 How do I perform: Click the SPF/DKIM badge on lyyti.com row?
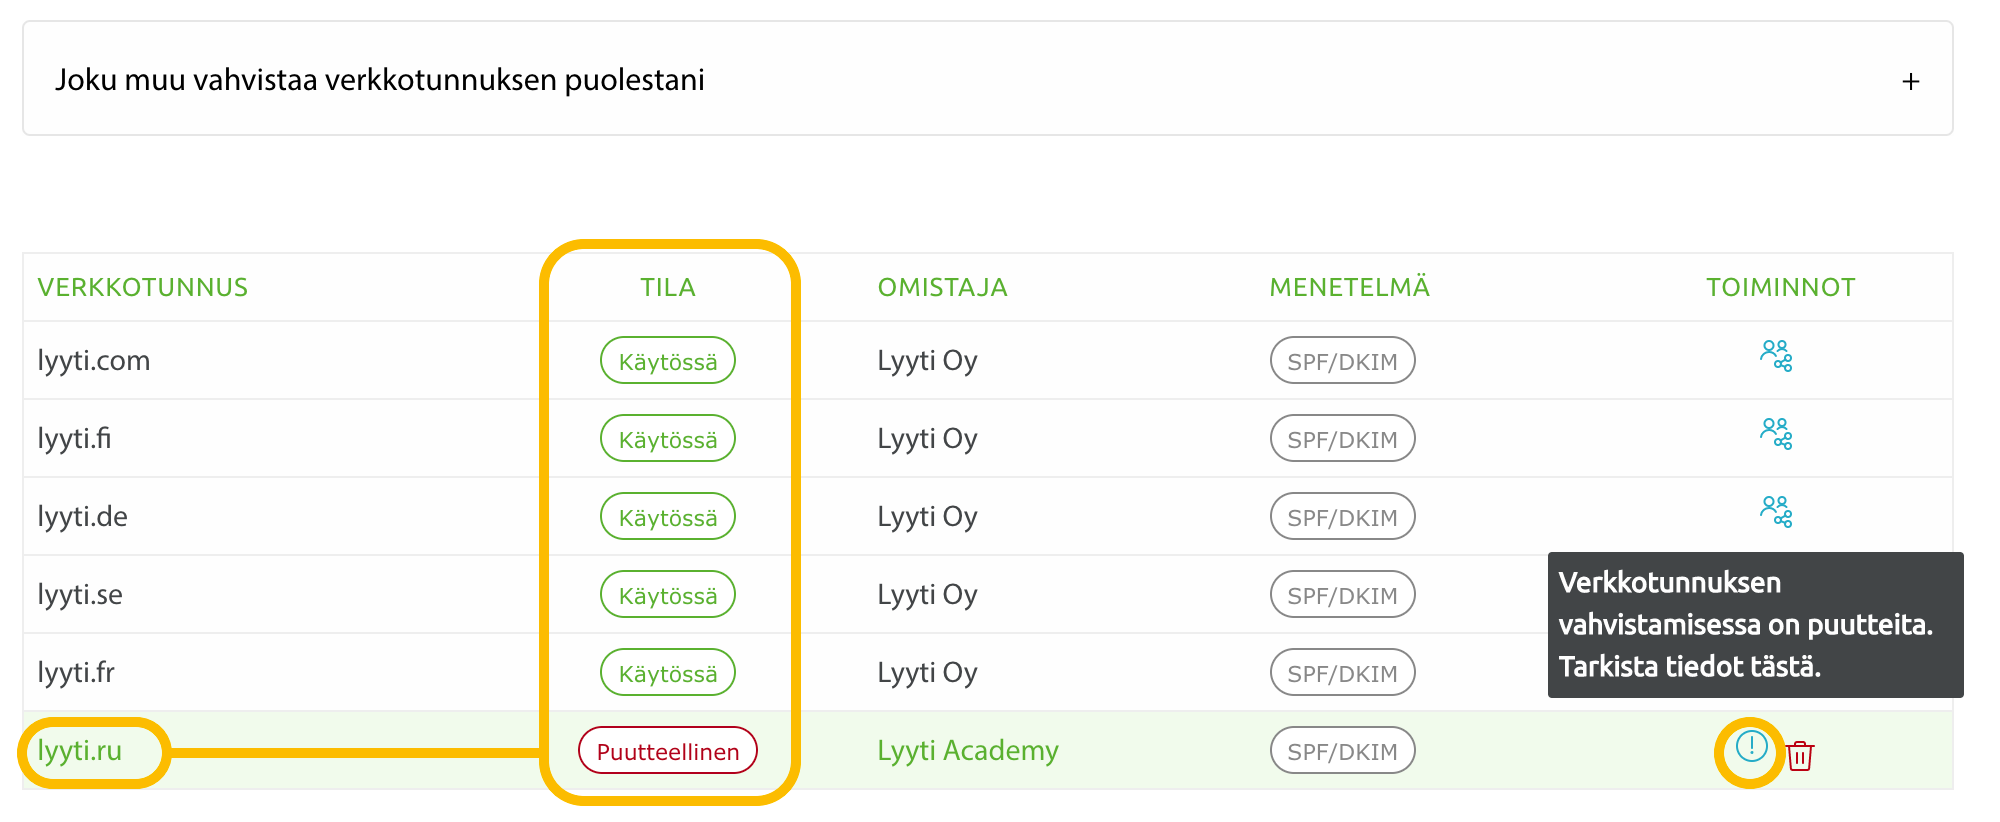[1342, 360]
